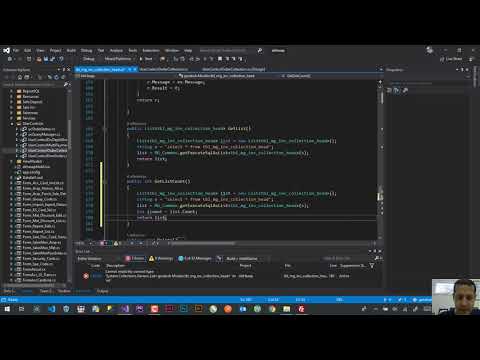This screenshot has width=480, height=360.
Task: Open the Analyze menu
Action: [116, 51]
